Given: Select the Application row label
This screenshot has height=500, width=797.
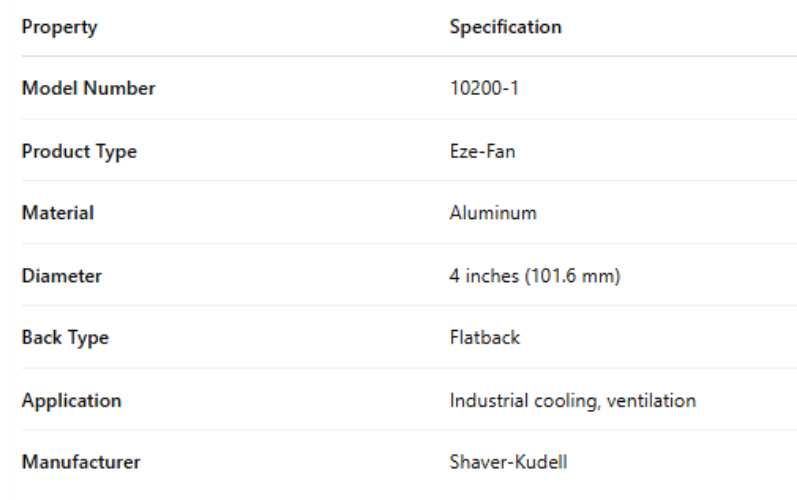Looking at the screenshot, I should [71, 401].
